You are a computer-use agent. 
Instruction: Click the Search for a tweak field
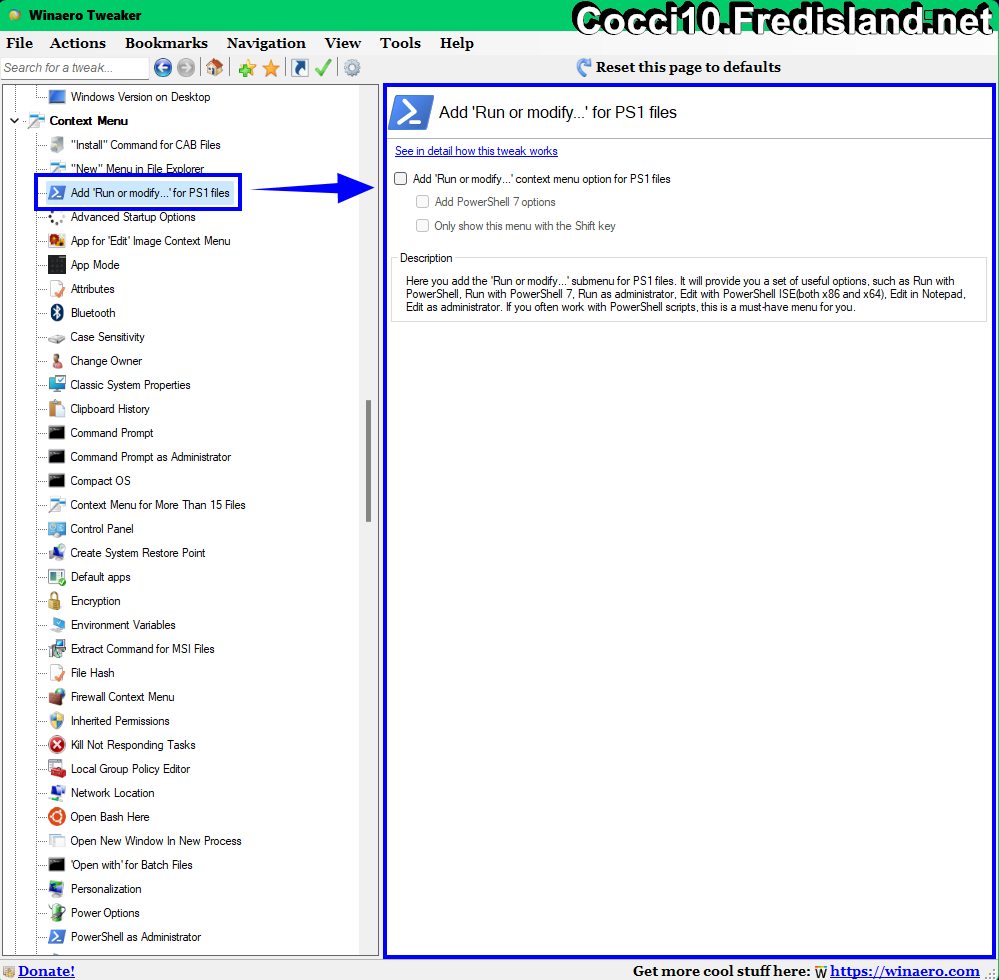[x=75, y=68]
